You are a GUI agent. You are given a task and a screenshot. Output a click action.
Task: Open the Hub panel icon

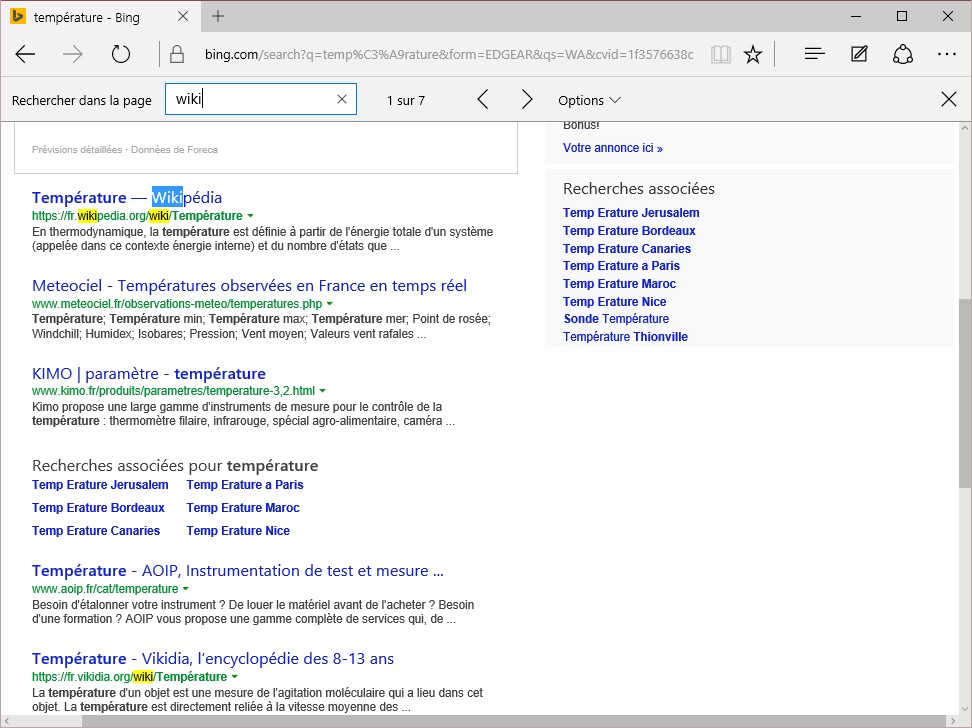(x=815, y=54)
